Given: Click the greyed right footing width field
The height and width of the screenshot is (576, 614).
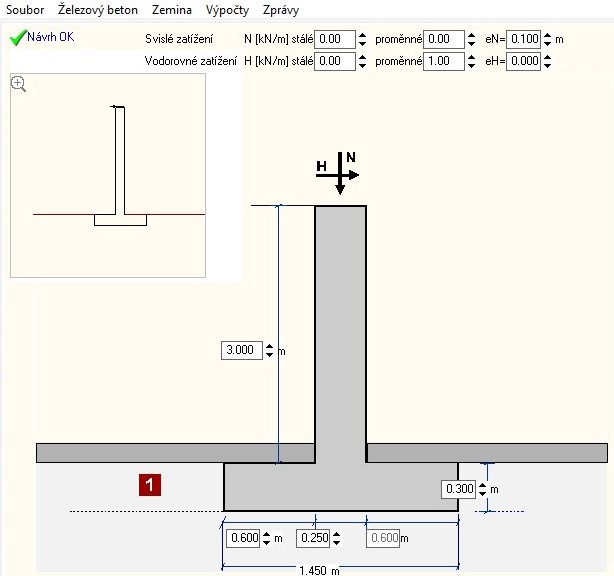Looking at the screenshot, I should pyautogui.click(x=383, y=538).
